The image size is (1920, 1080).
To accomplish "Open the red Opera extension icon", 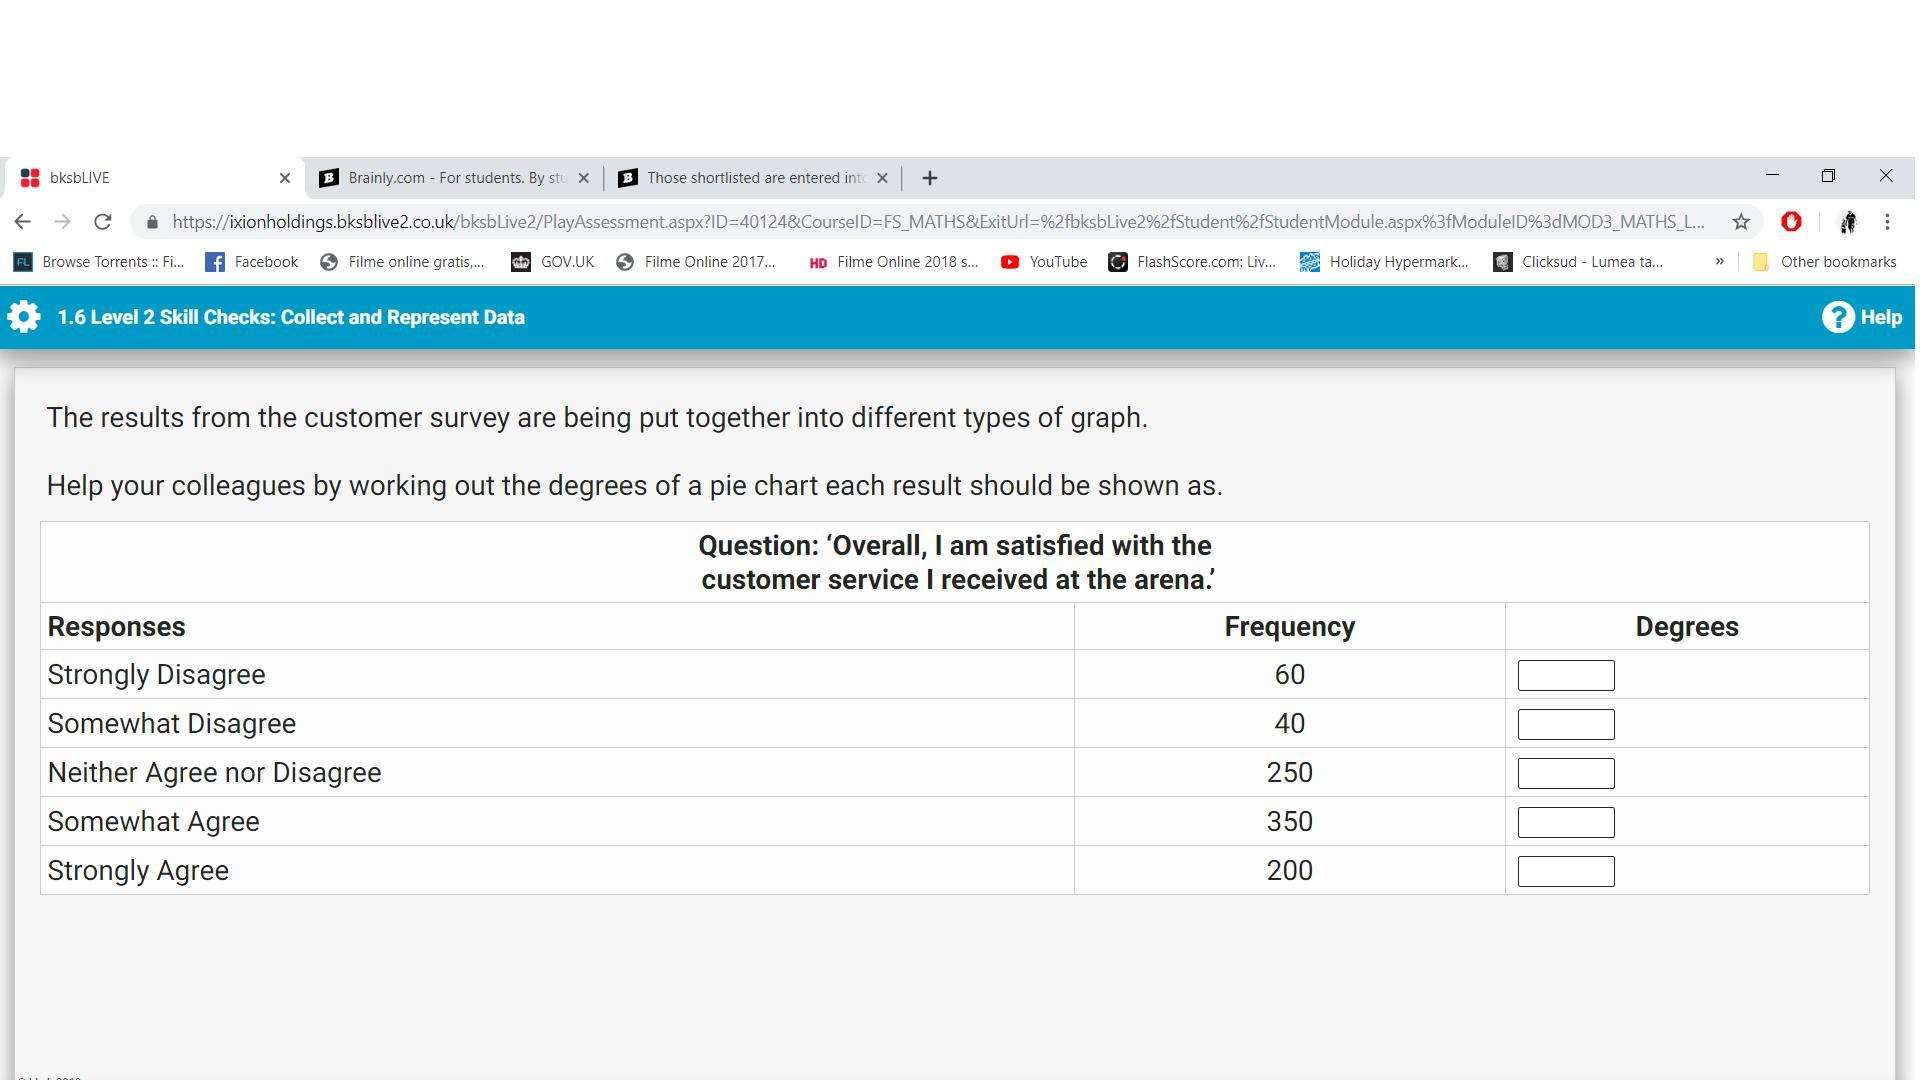I will click(x=1791, y=222).
